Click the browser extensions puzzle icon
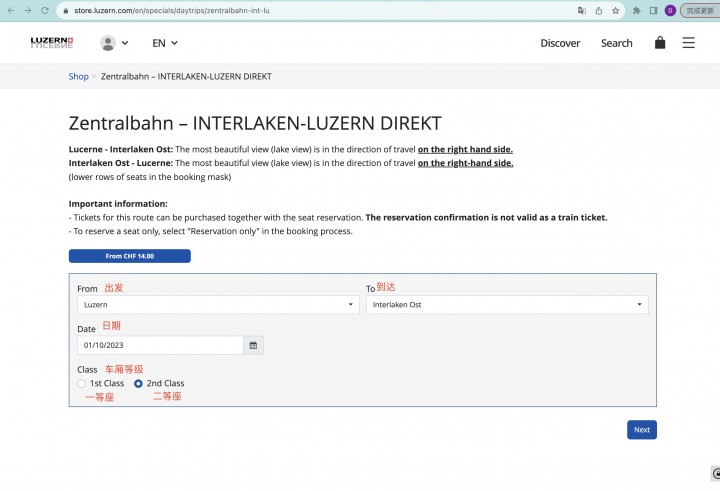Image resolution: width=720 pixels, height=491 pixels. click(636, 11)
